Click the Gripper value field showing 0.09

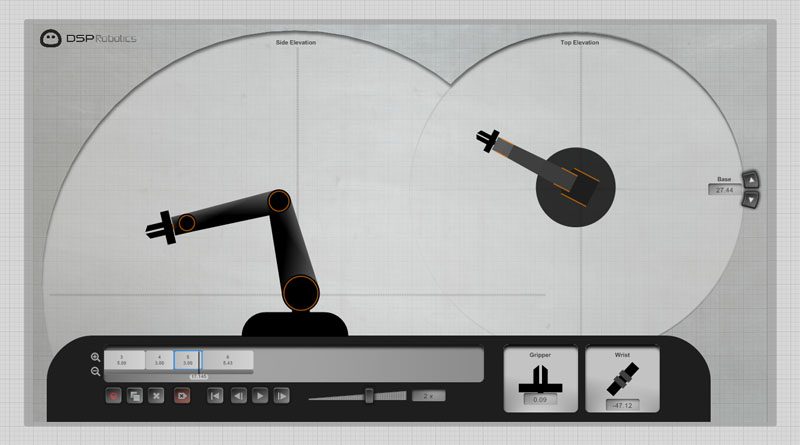coord(539,400)
